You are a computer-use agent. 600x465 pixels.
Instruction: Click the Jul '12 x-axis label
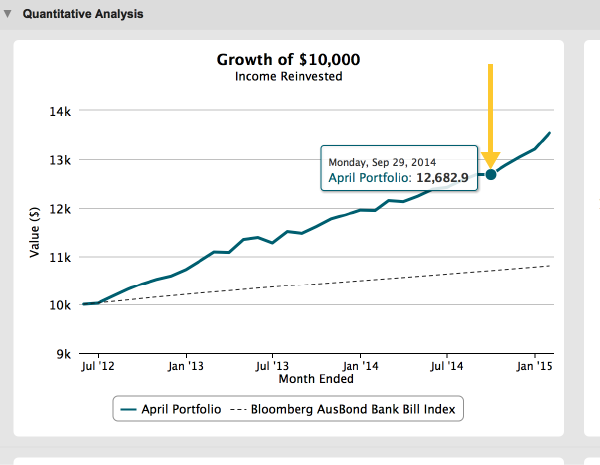click(99, 367)
